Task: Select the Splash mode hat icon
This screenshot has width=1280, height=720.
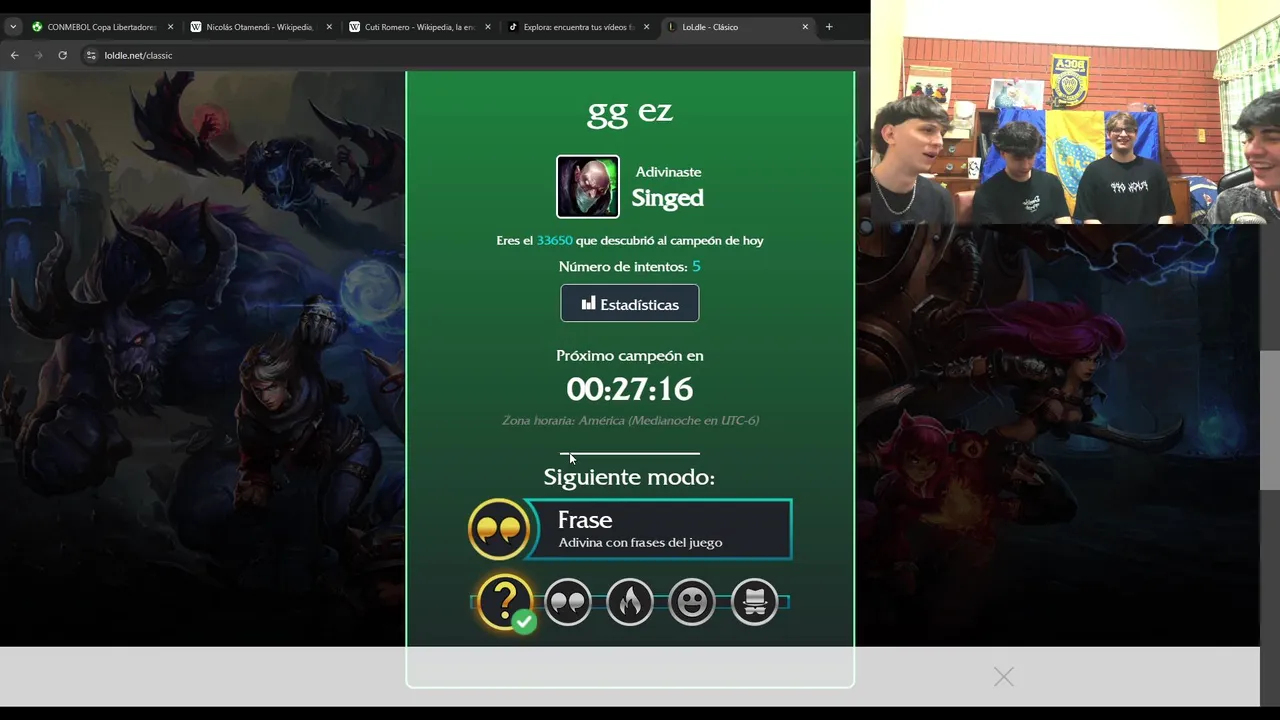Action: 755,602
